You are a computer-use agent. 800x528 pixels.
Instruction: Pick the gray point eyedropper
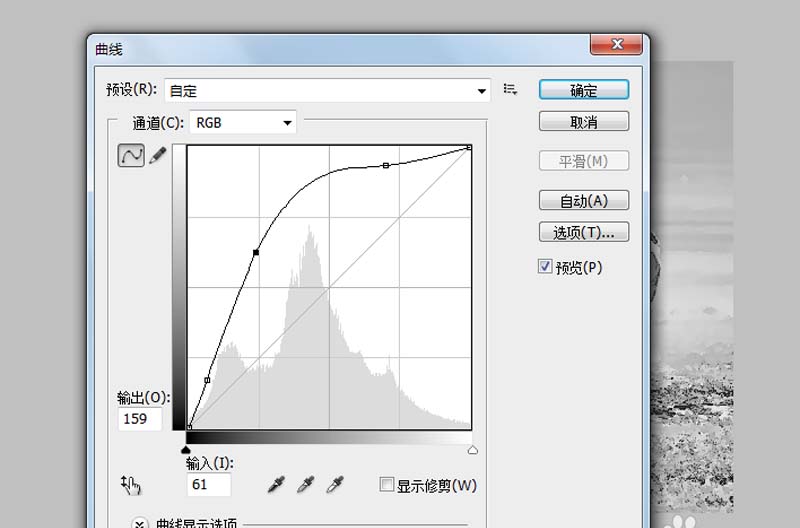[x=307, y=486]
